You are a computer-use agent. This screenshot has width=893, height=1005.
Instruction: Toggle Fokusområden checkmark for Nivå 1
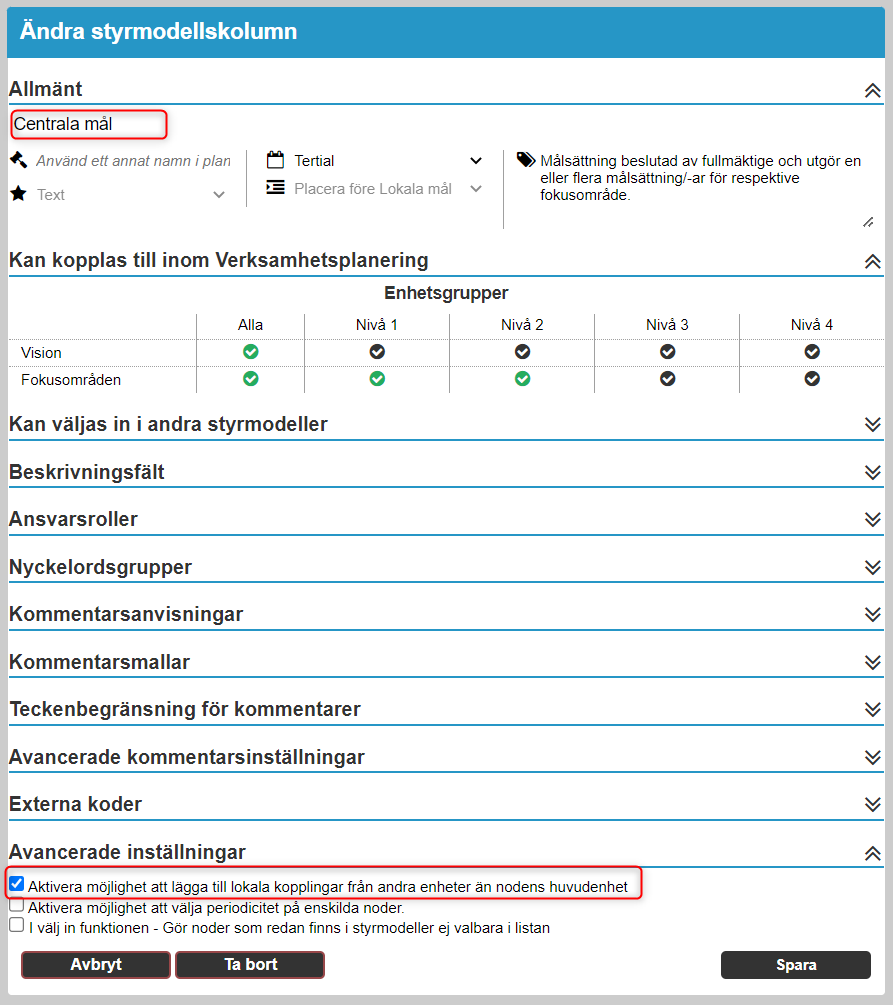[x=377, y=379]
